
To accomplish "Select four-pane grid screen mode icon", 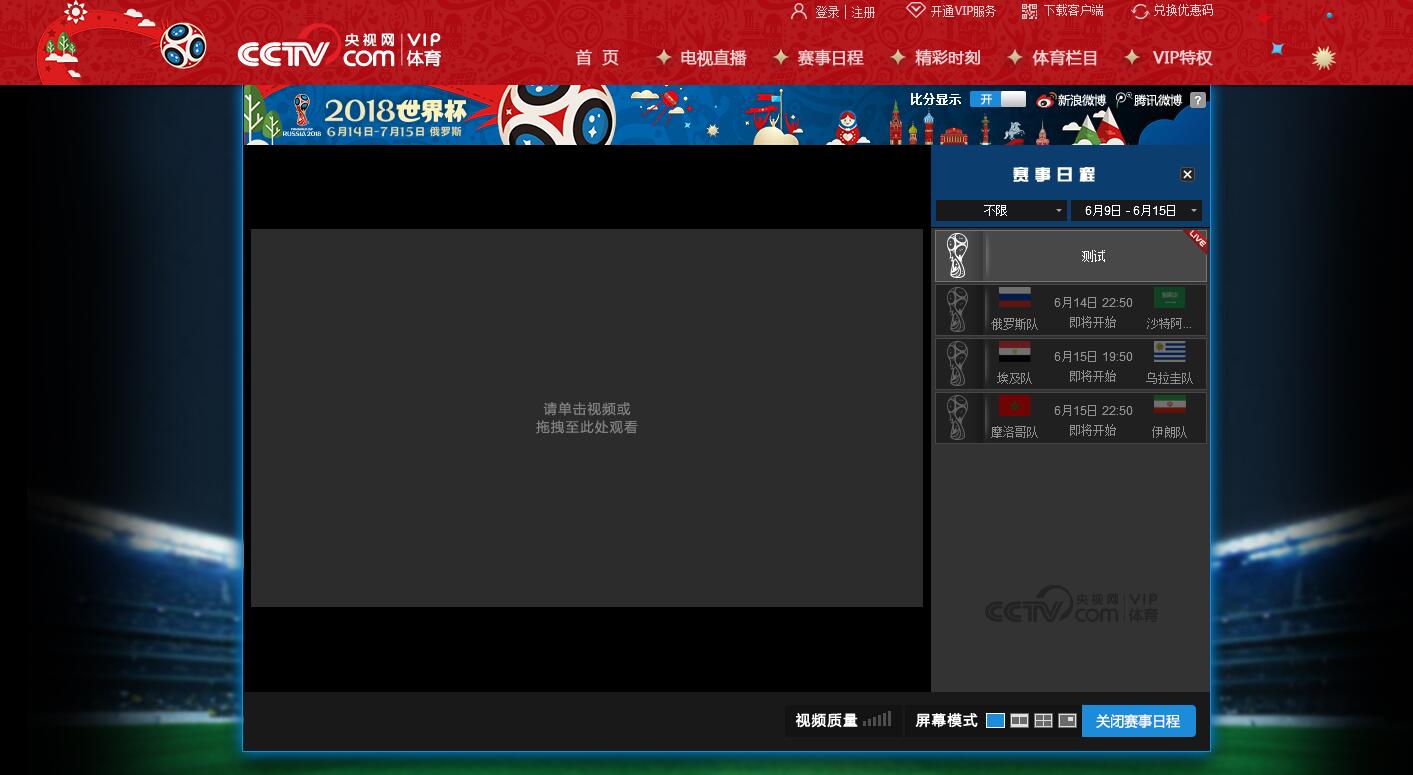I will click(x=1043, y=720).
